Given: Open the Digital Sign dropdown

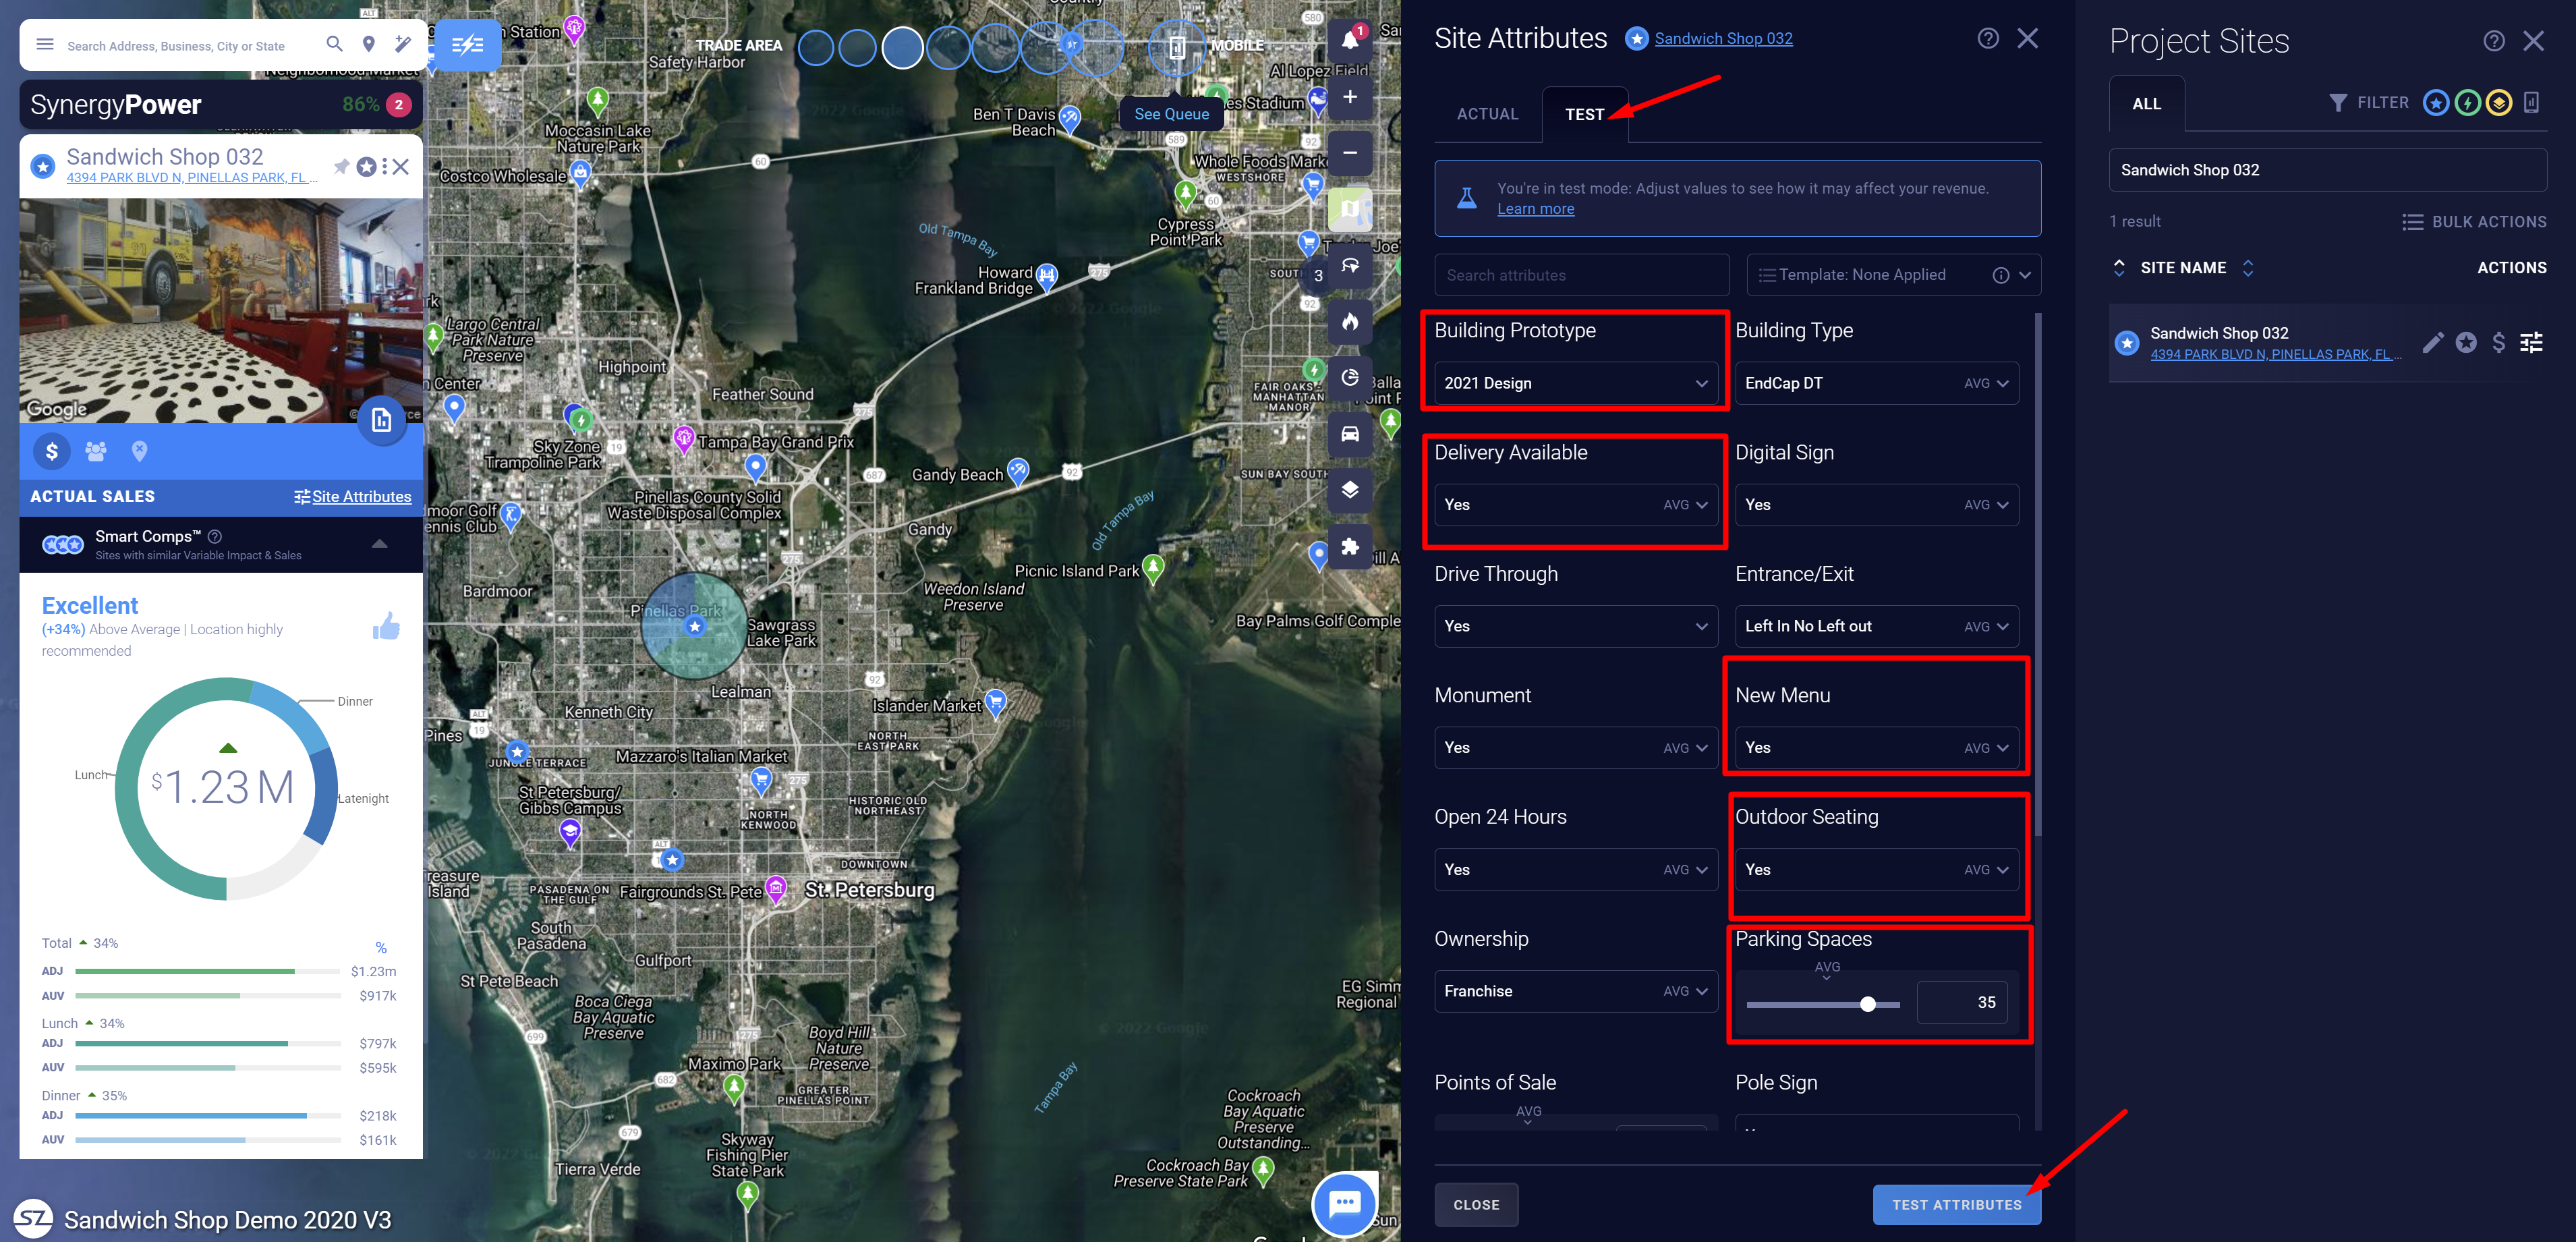Looking at the screenshot, I should [1876, 505].
